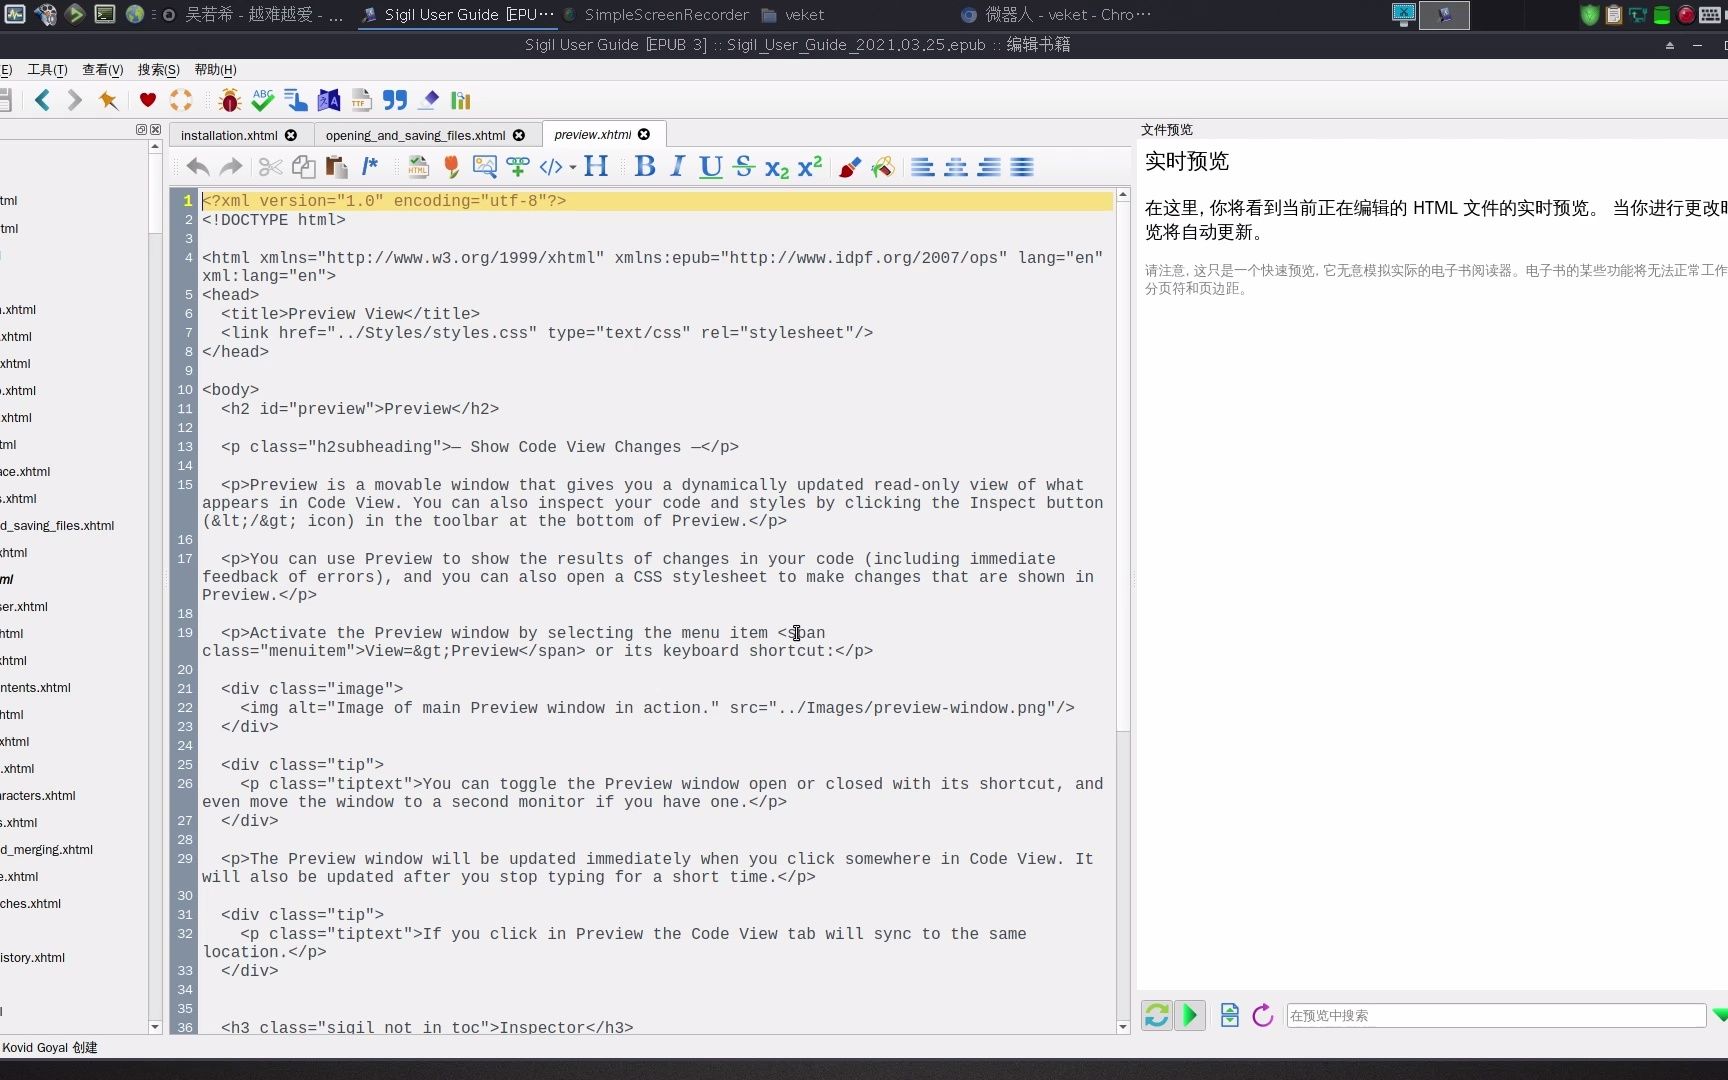Click the Copy icon
This screenshot has width=1728, height=1080.
pyautogui.click(x=303, y=167)
